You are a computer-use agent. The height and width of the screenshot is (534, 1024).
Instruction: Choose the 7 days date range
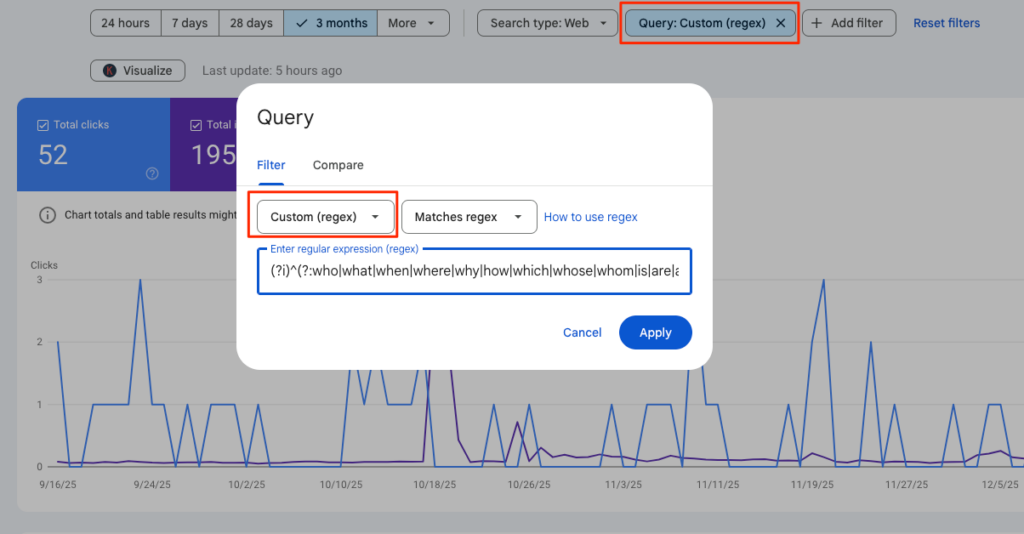[189, 23]
